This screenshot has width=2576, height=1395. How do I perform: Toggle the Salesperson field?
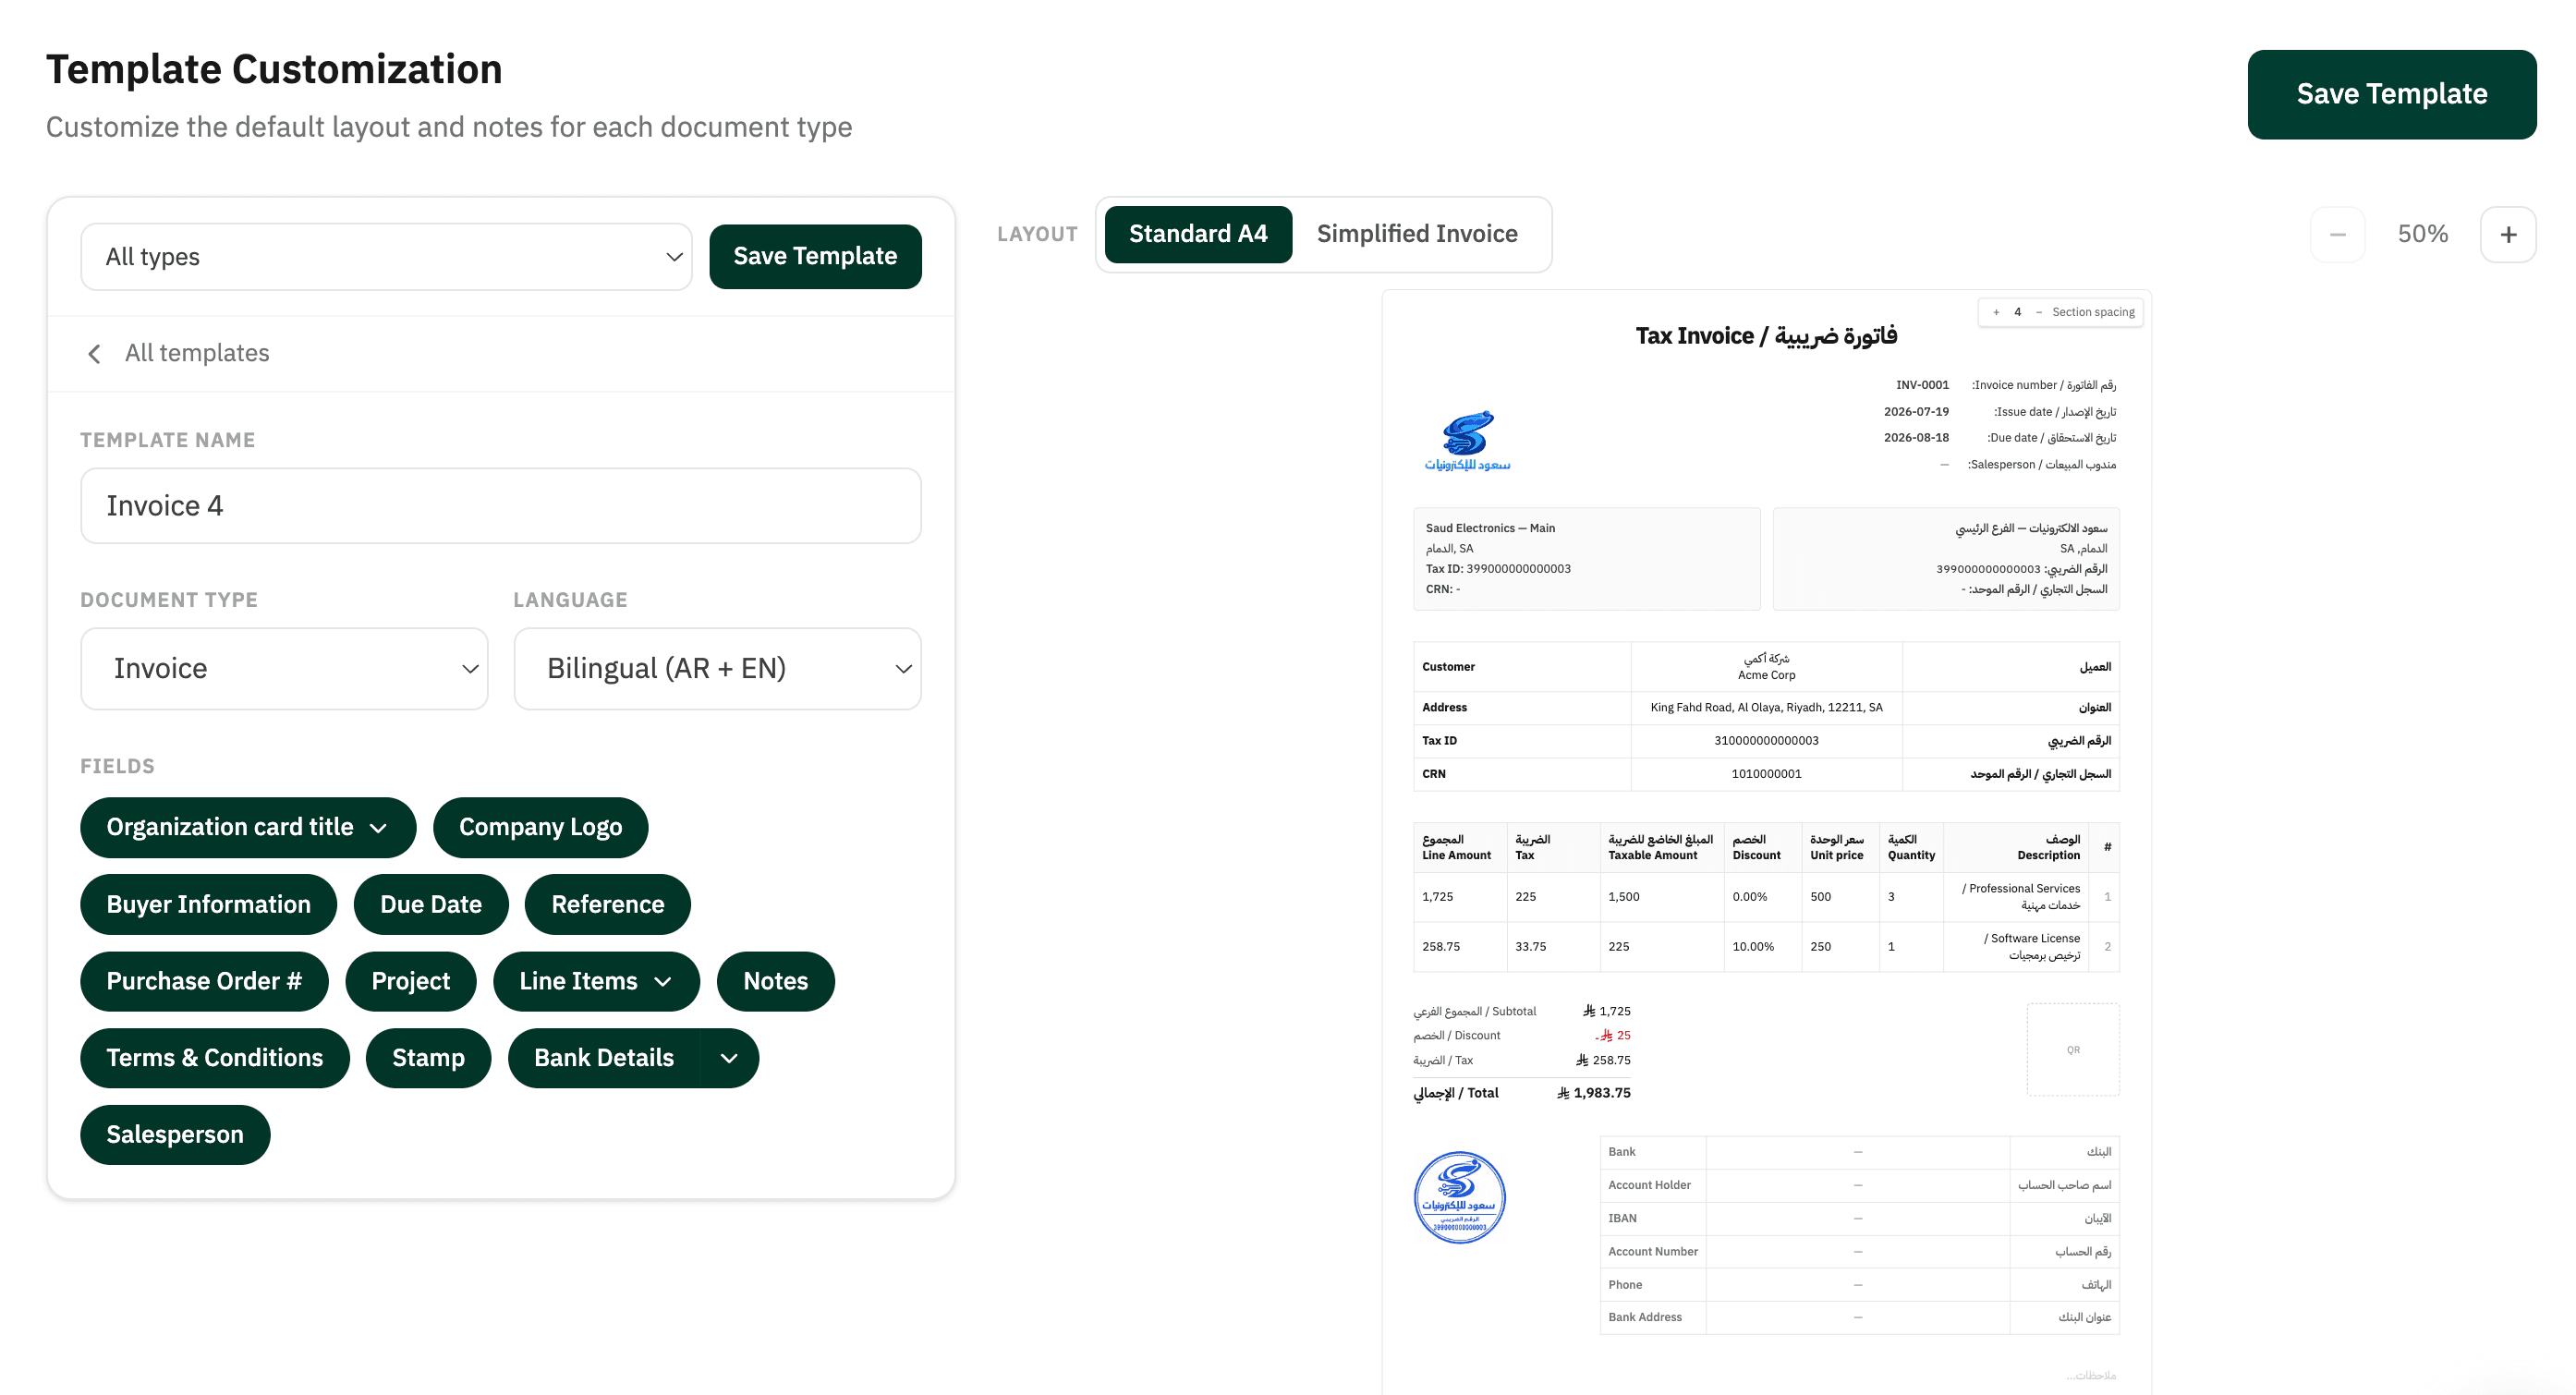coord(175,1135)
